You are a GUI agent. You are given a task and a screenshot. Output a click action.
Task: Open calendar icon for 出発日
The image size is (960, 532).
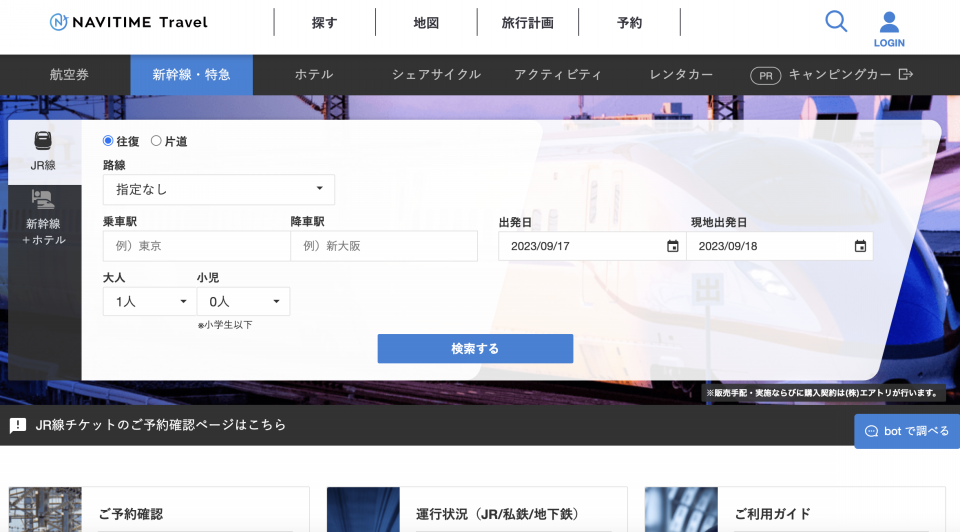(x=672, y=246)
